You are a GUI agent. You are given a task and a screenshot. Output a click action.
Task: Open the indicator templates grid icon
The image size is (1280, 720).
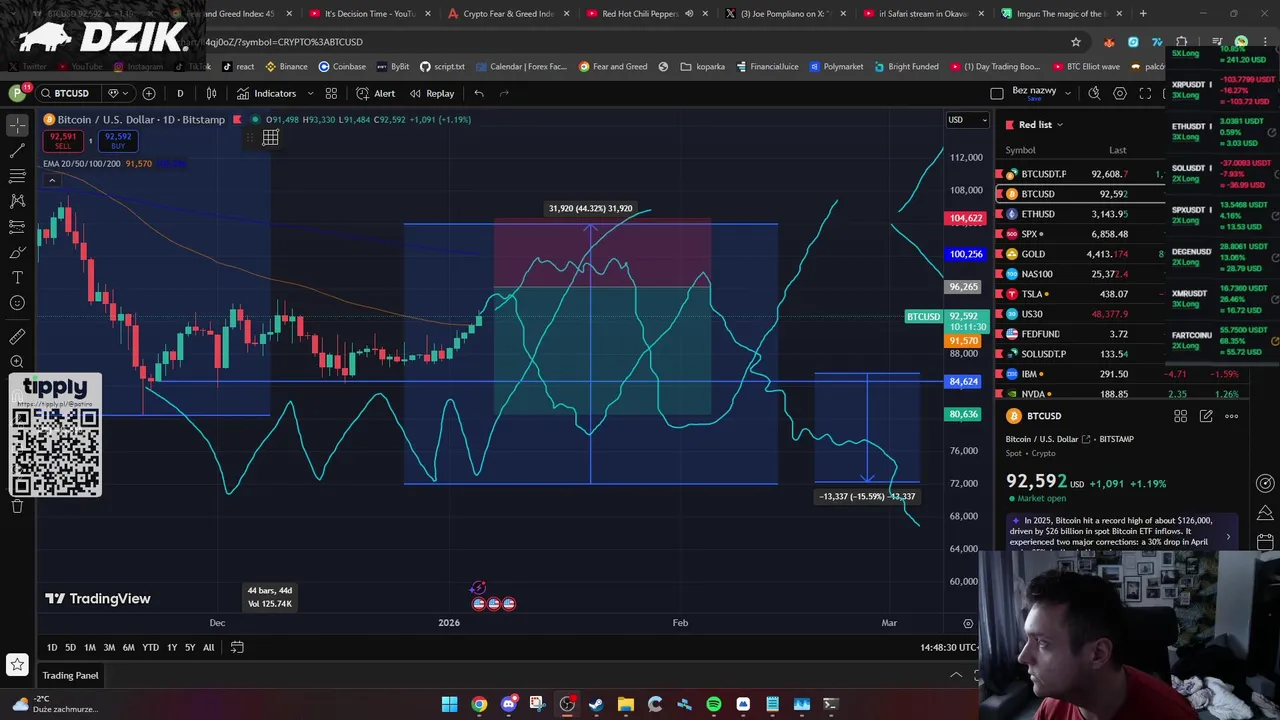tap(331, 93)
